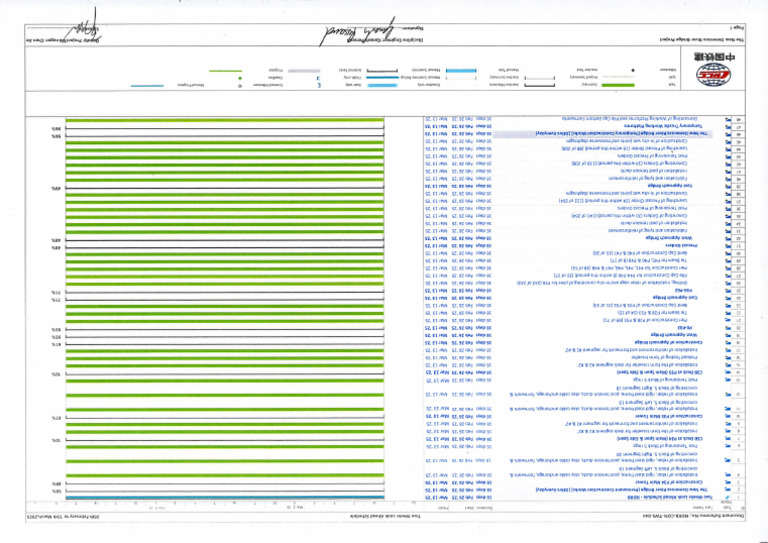Screen dimensions: 768x543
Task: Click task mode icon of Precast Girders row
Action: click(727, 245)
